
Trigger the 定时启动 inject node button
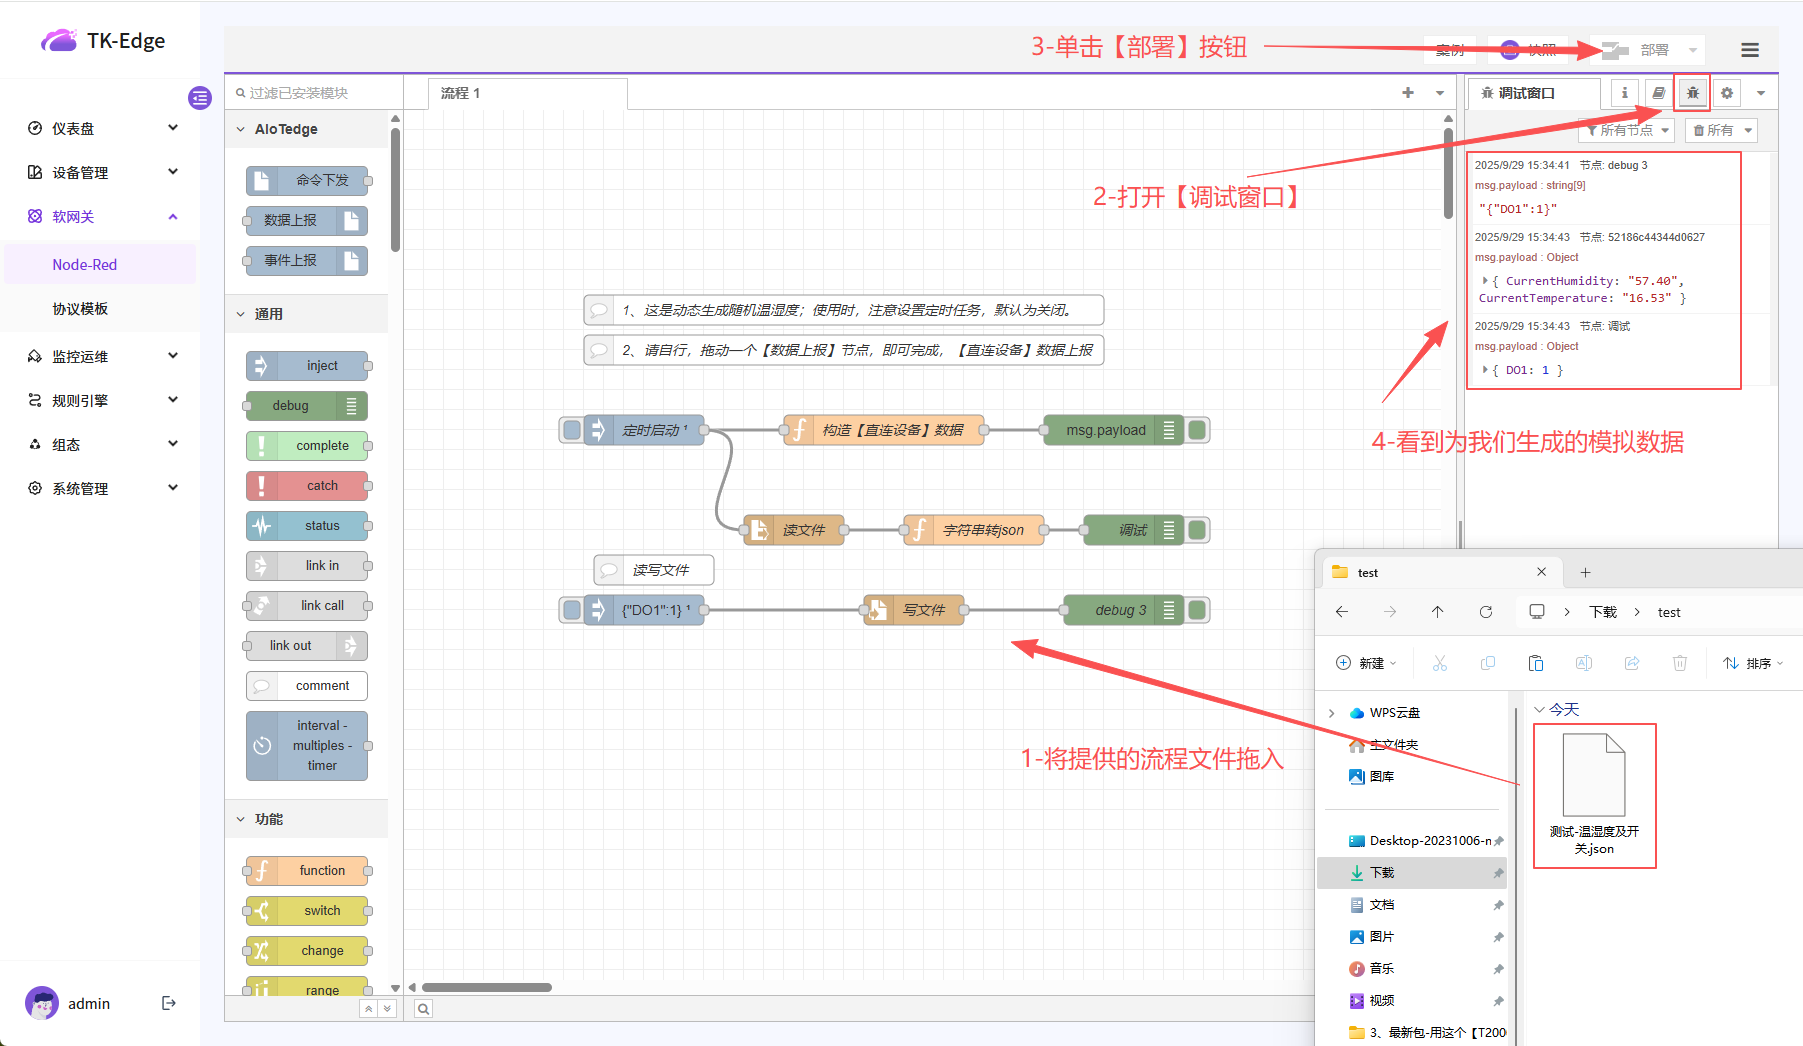pos(572,430)
